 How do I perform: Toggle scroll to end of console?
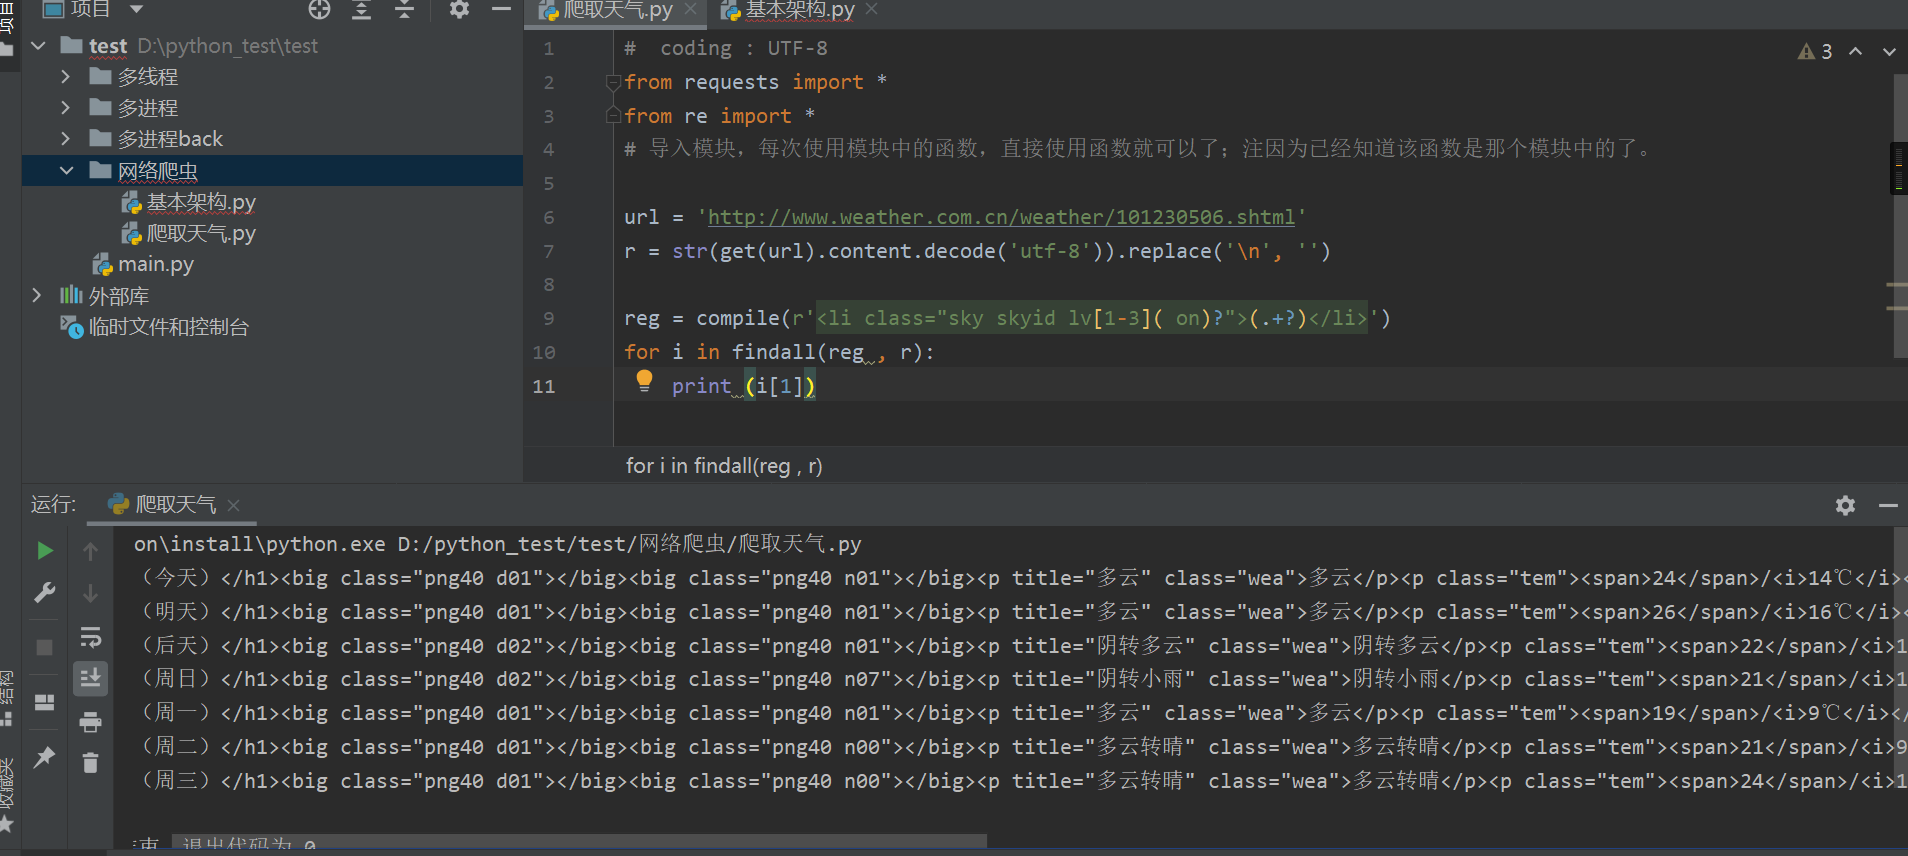tap(90, 678)
